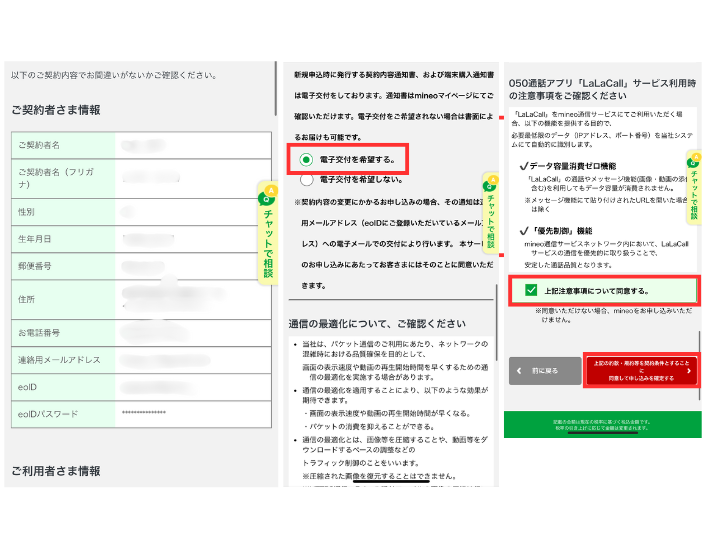Open チャットで相談 tab in left panel

(268, 234)
